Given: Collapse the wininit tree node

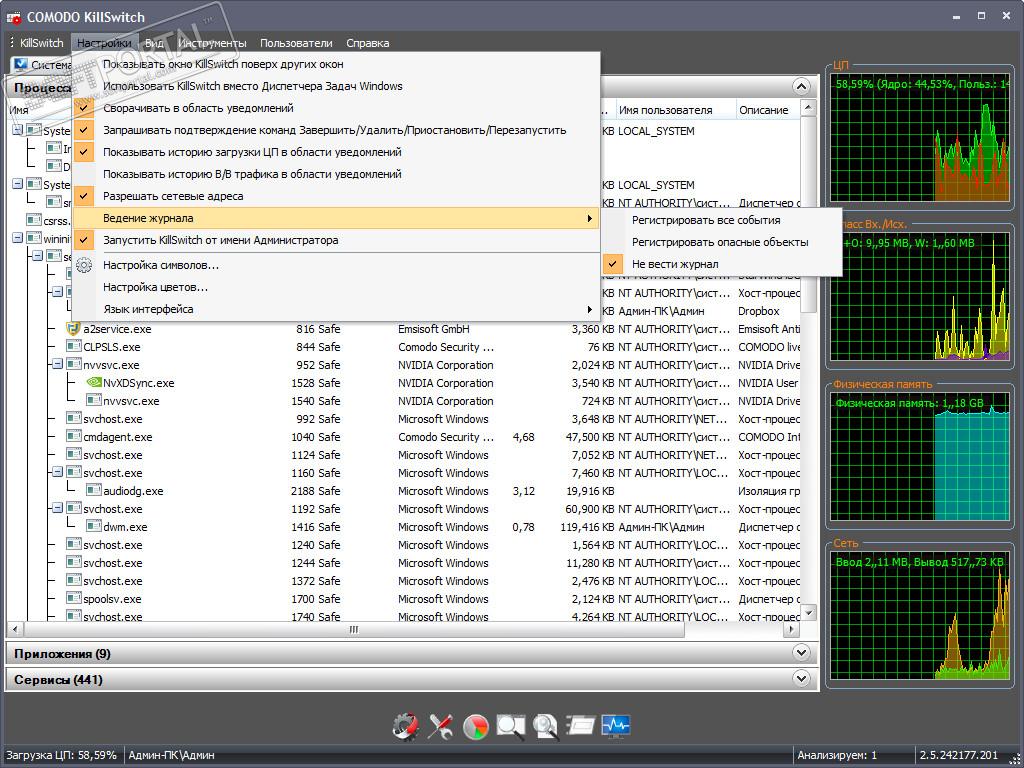Looking at the screenshot, I should coord(18,238).
